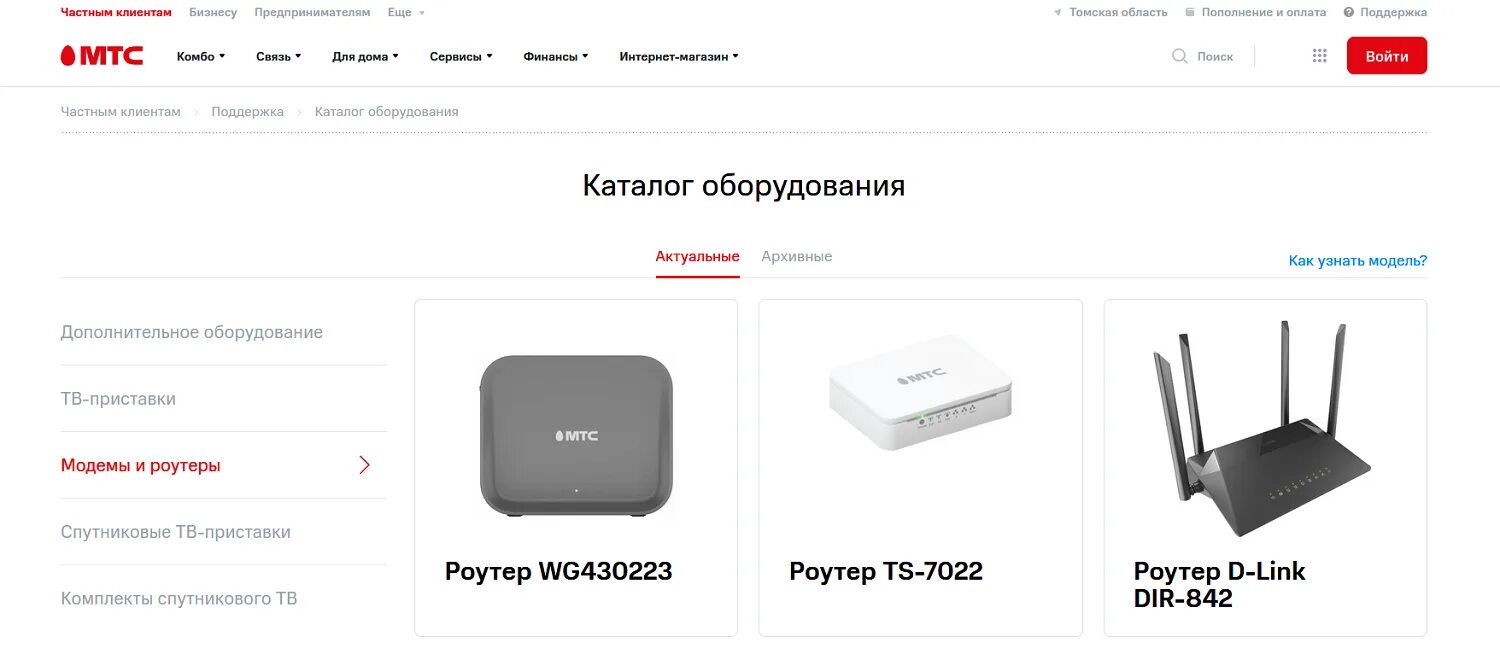Viewport: 1500px width, 654px height.
Task: Expand the Финансы menu
Action: pyautogui.click(x=556, y=57)
